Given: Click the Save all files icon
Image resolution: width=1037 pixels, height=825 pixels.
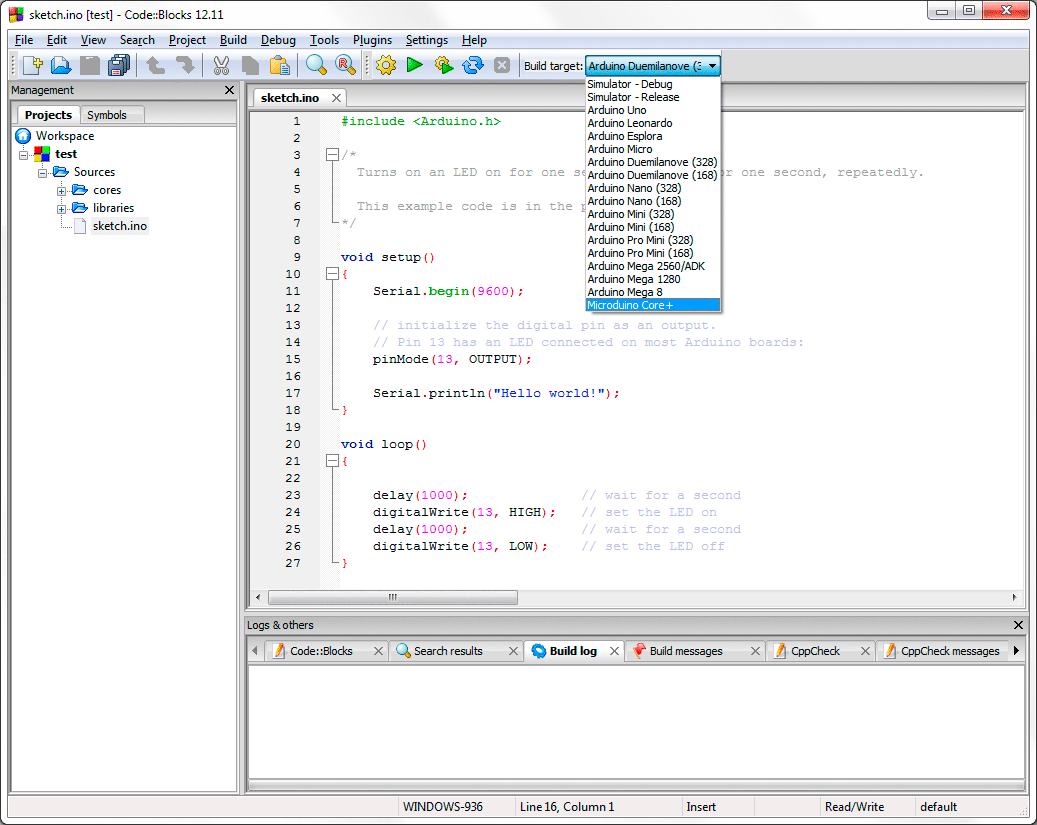Looking at the screenshot, I should (119, 65).
